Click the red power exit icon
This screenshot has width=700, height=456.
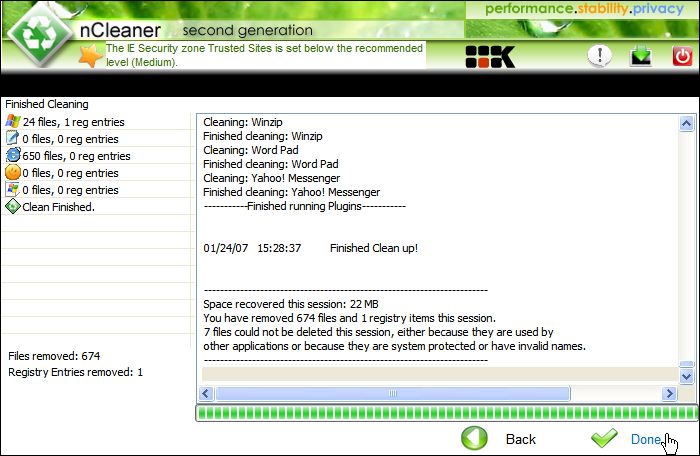pos(682,56)
